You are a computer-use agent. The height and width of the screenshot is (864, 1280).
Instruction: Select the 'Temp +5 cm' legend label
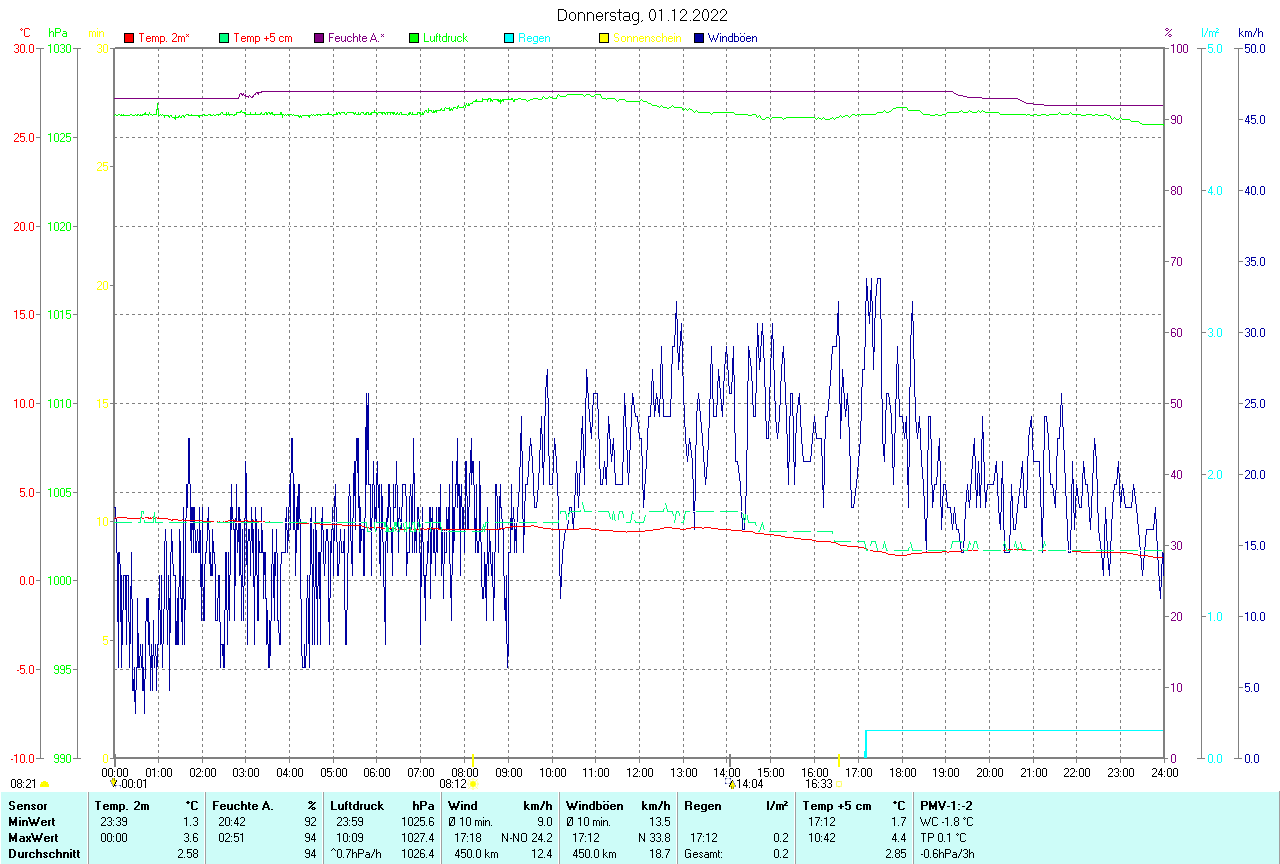pos(263,38)
